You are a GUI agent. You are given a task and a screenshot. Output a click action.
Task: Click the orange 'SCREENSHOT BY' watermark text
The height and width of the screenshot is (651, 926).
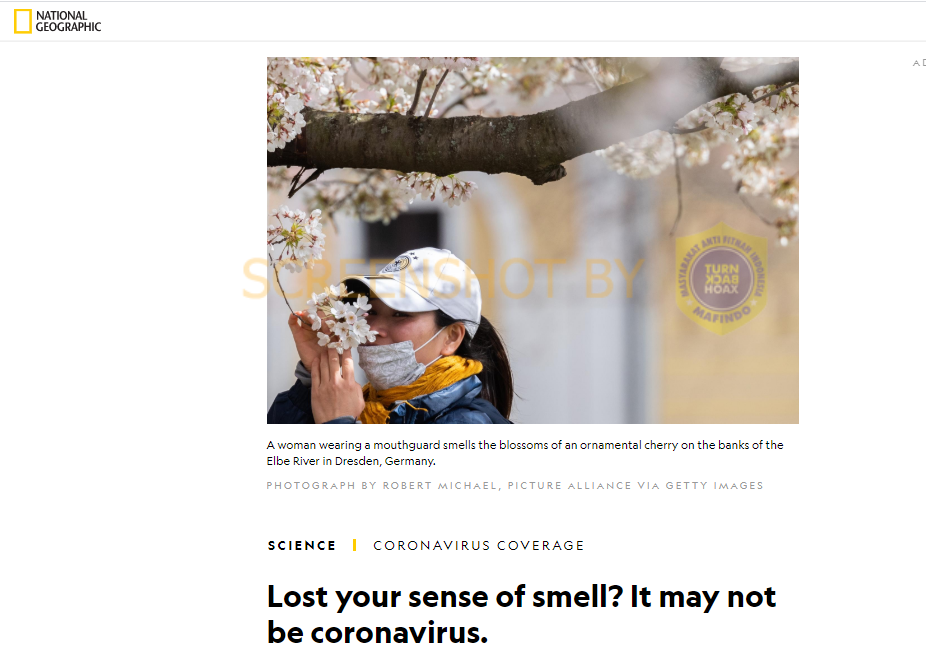click(x=443, y=278)
